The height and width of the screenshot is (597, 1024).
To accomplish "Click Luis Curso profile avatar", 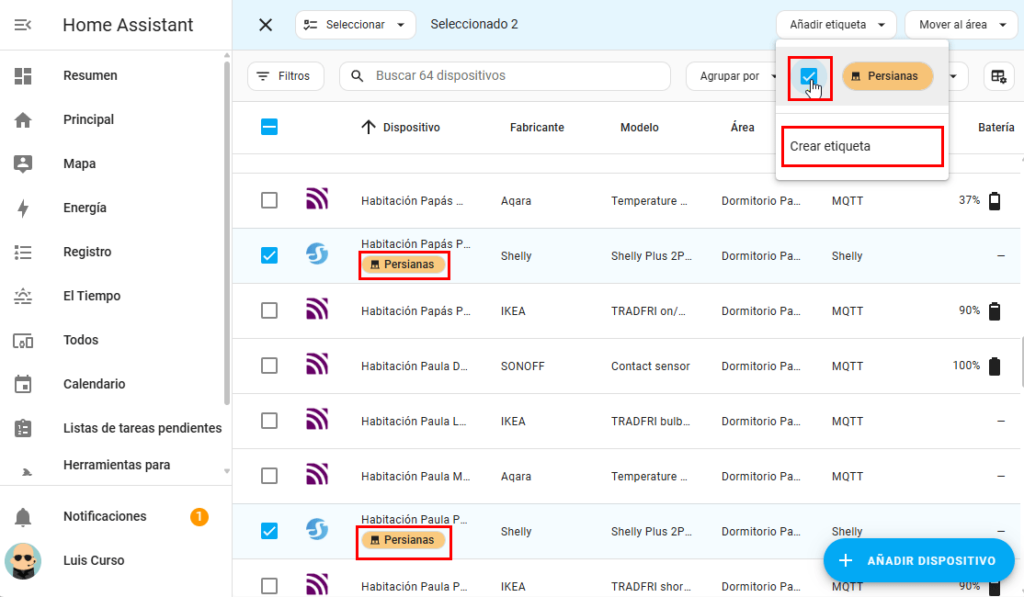I will click(23, 561).
